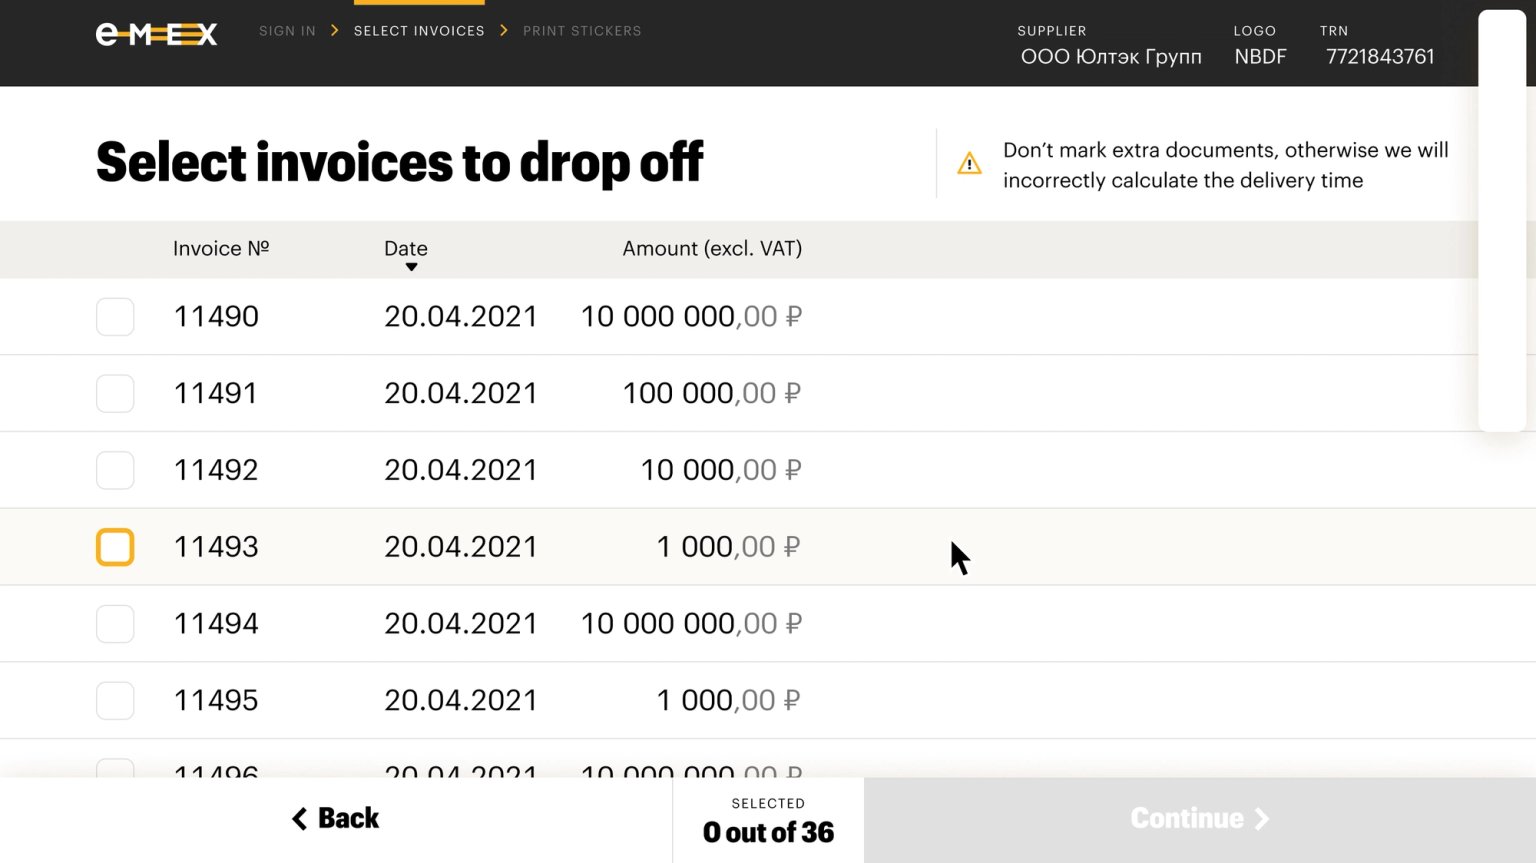Check the checkbox for invoice 11492
The width and height of the screenshot is (1536, 863).
coord(115,469)
